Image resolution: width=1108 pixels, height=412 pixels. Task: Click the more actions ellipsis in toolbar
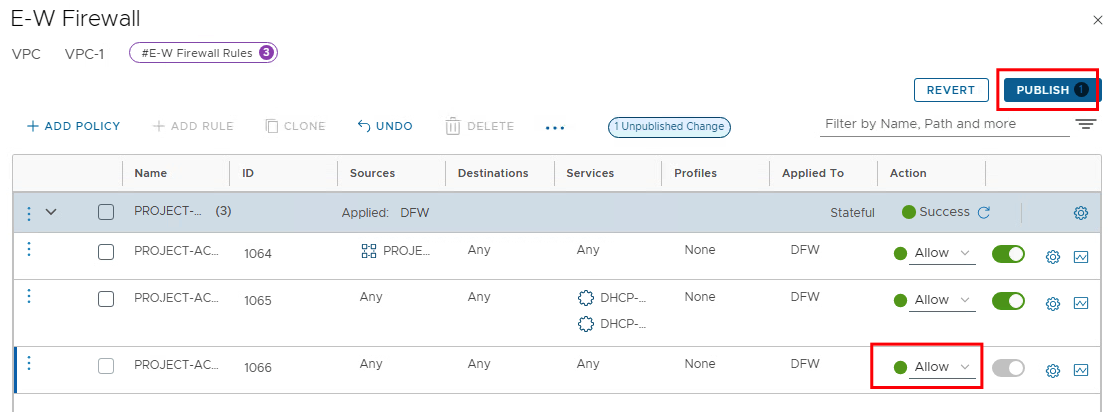[x=555, y=127]
